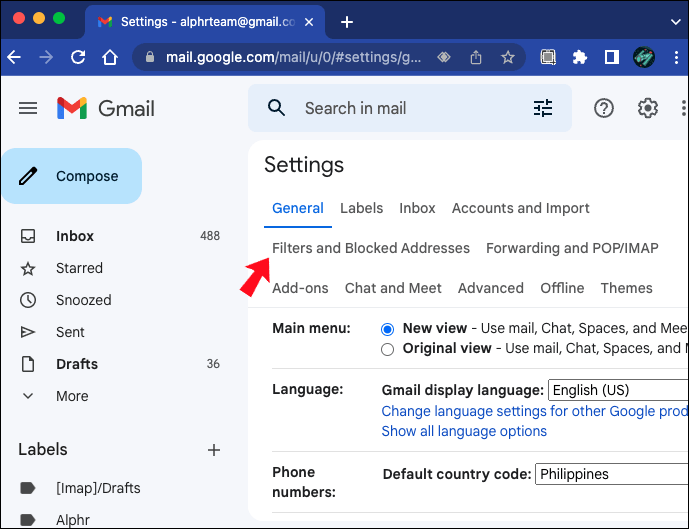Open Gmail display language dropdown
The width and height of the screenshot is (689, 529).
618,390
